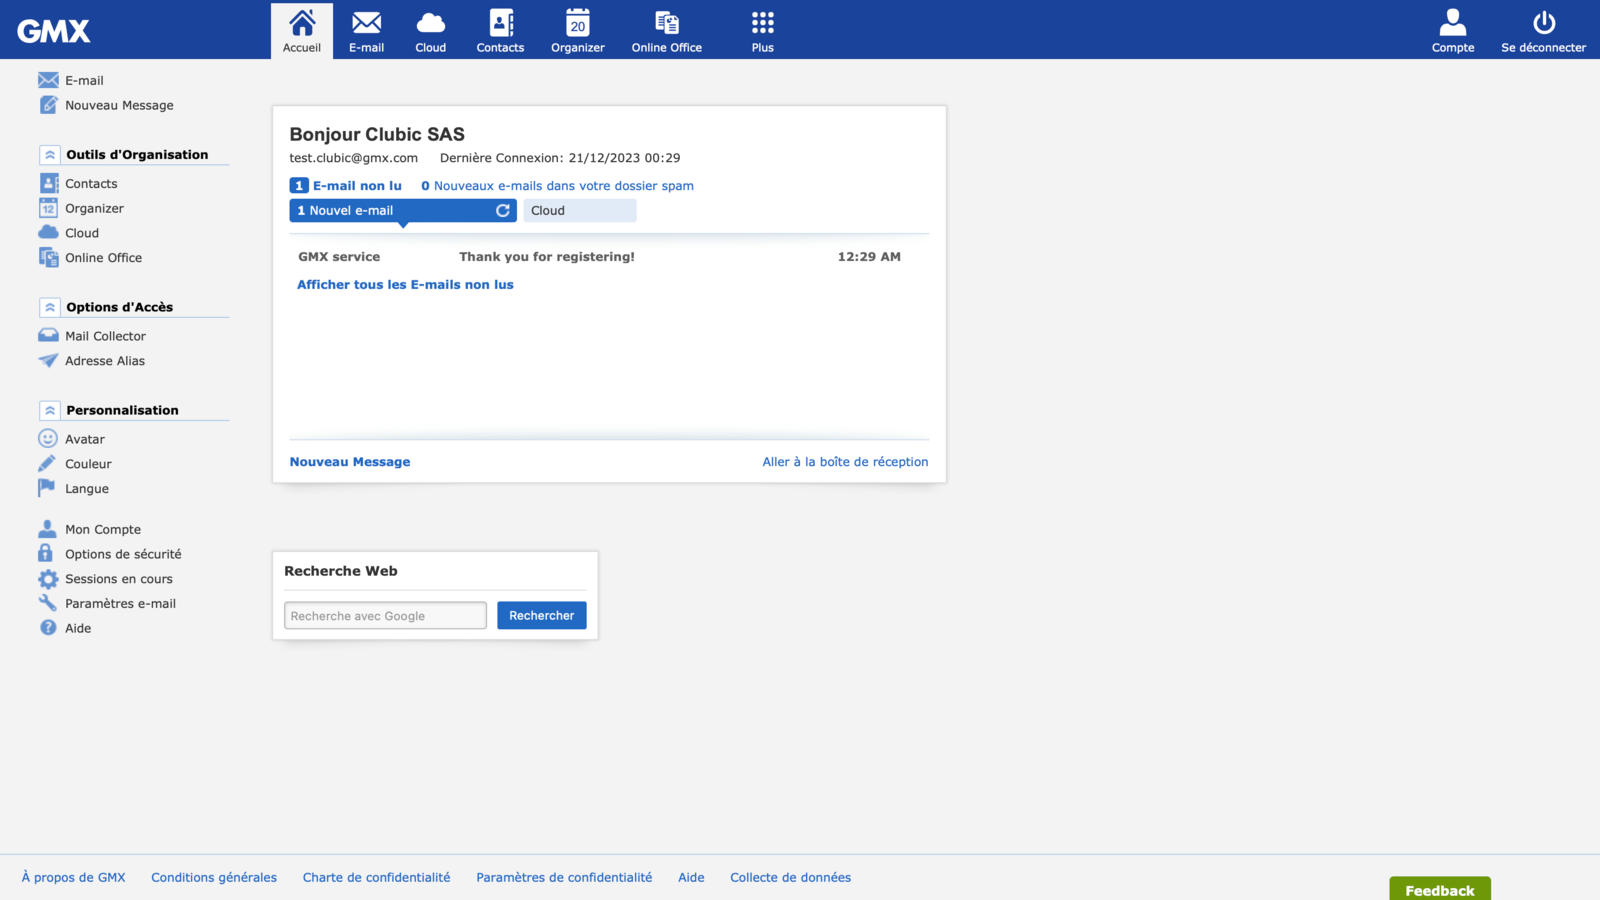Open the Accueil home tab
Screen dimensions: 1600x900
[x=302, y=31]
